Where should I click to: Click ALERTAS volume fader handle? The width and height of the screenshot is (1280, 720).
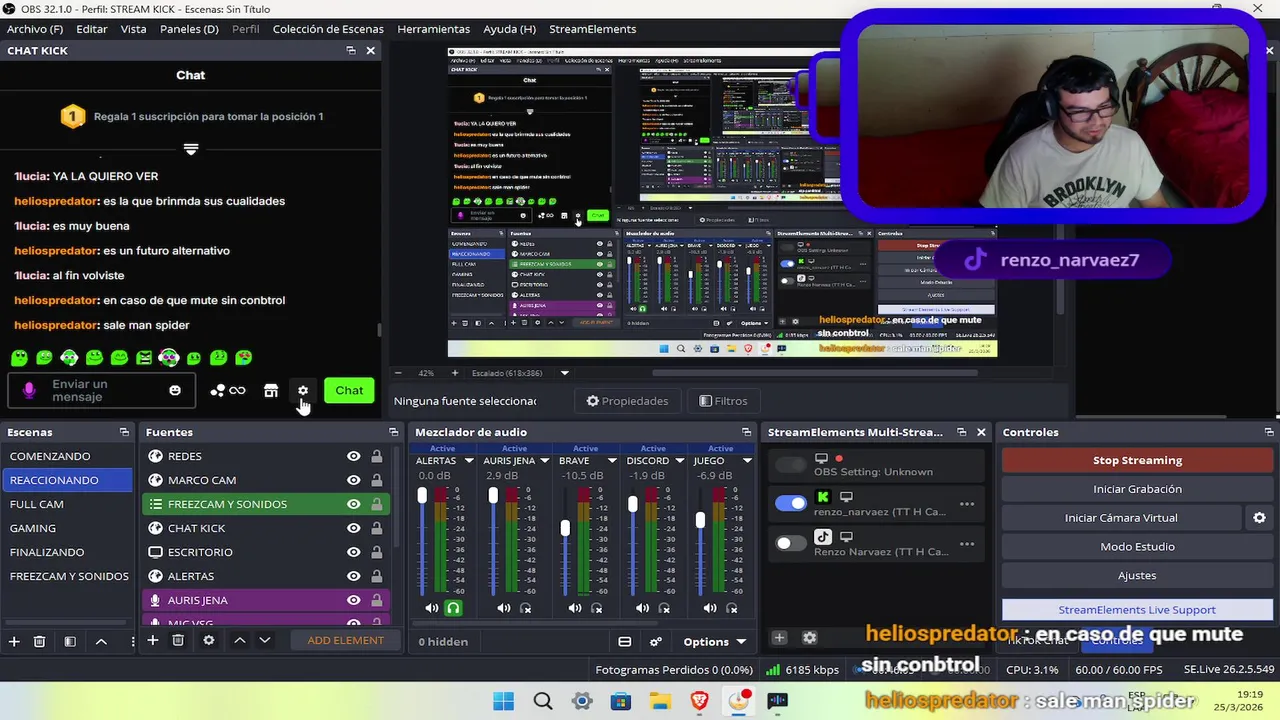coord(422,496)
